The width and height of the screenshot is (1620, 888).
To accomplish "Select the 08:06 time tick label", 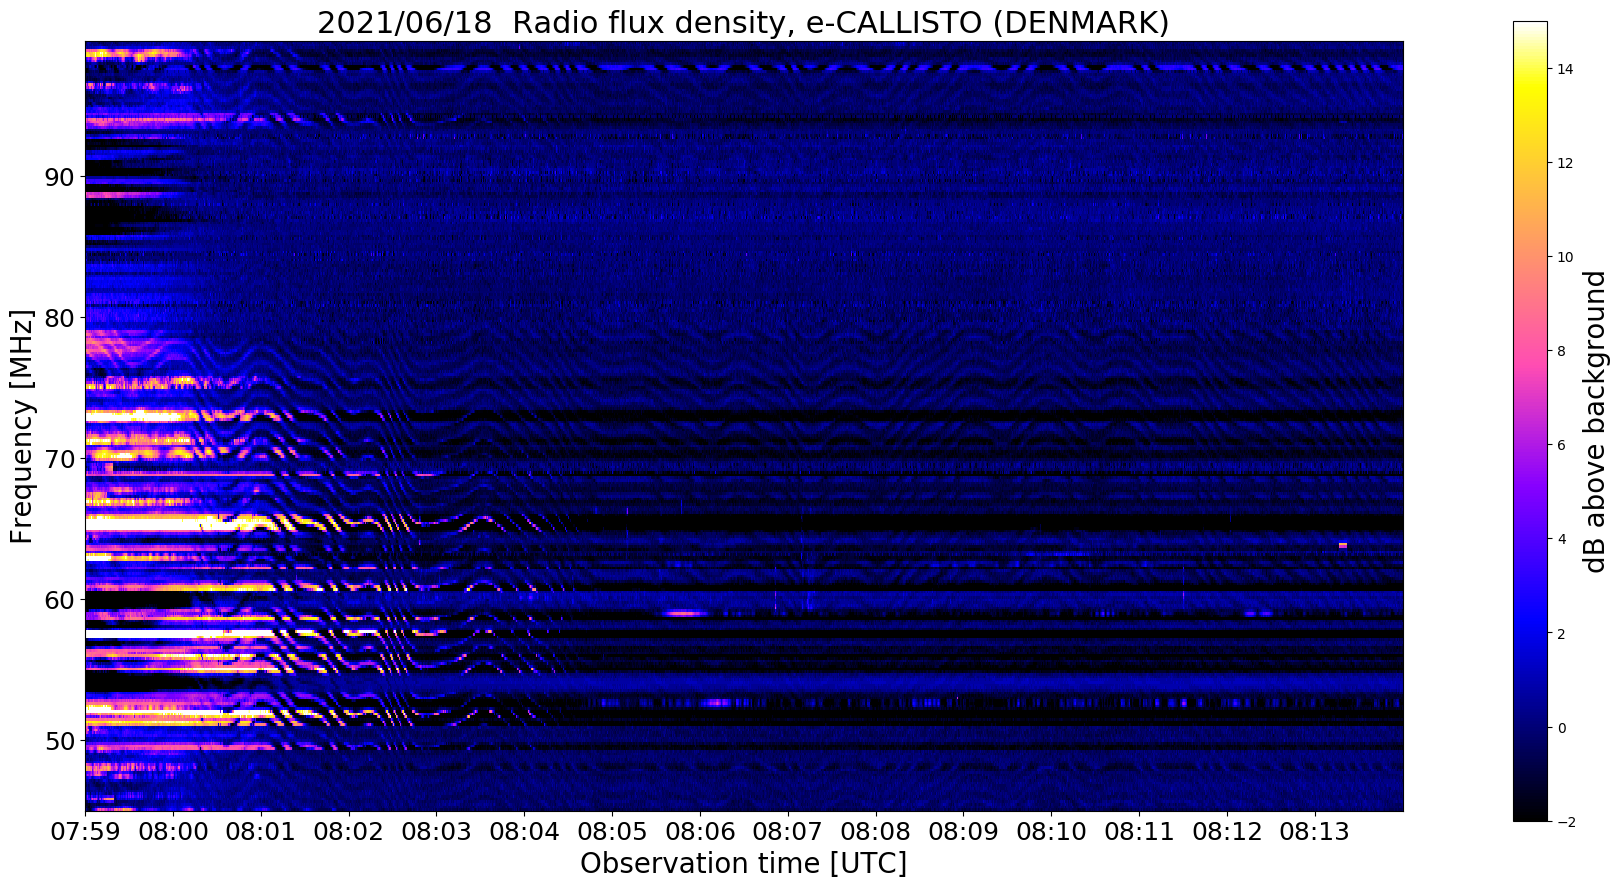I will pos(700,830).
